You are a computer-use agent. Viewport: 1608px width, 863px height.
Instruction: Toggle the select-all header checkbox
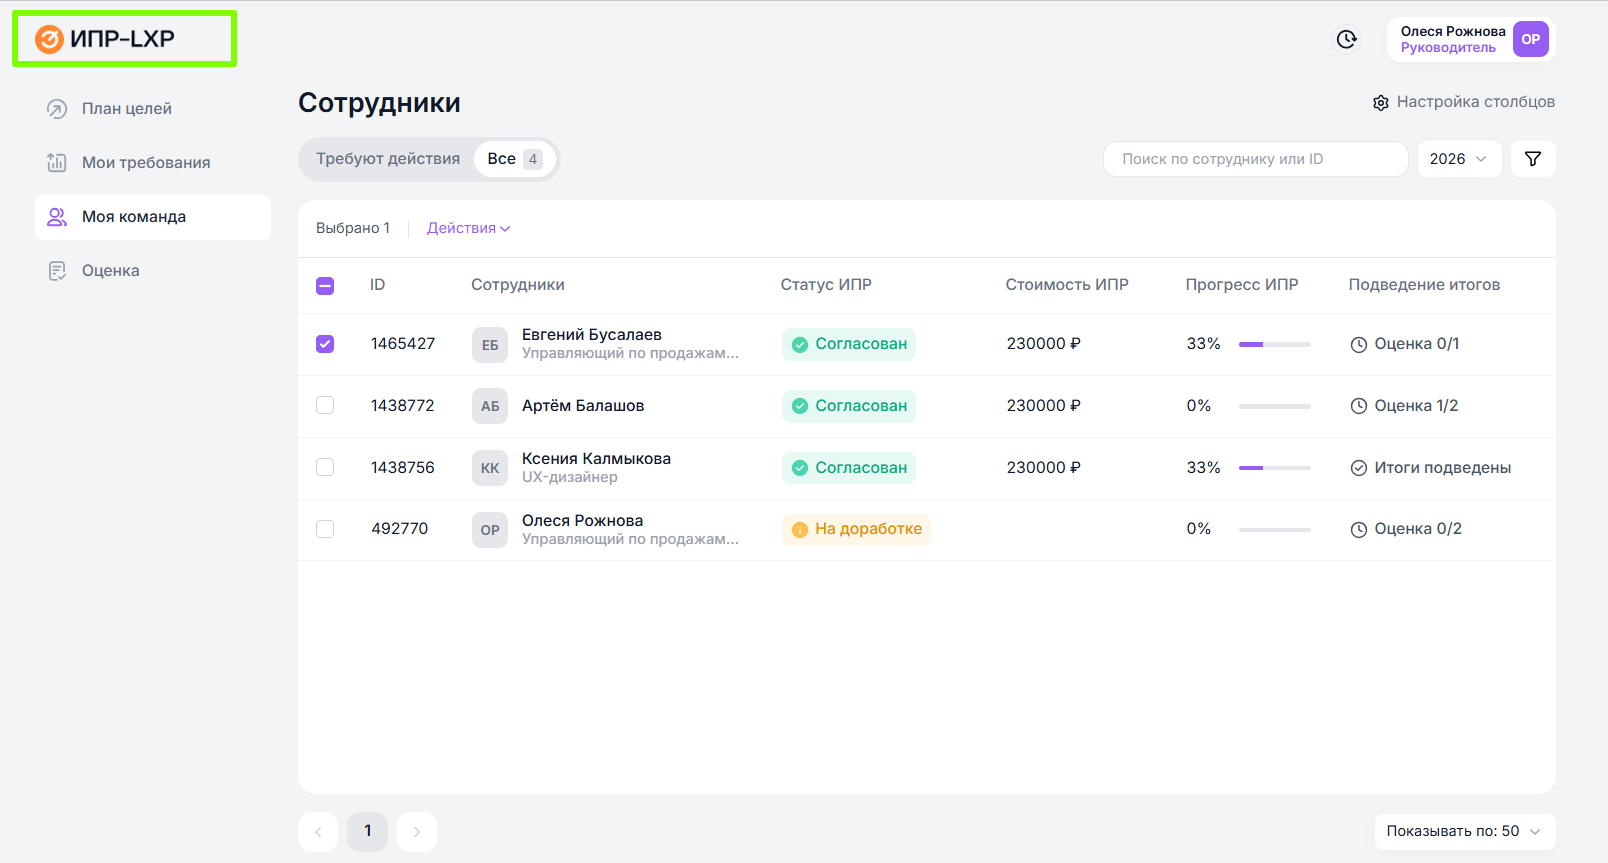pos(325,286)
